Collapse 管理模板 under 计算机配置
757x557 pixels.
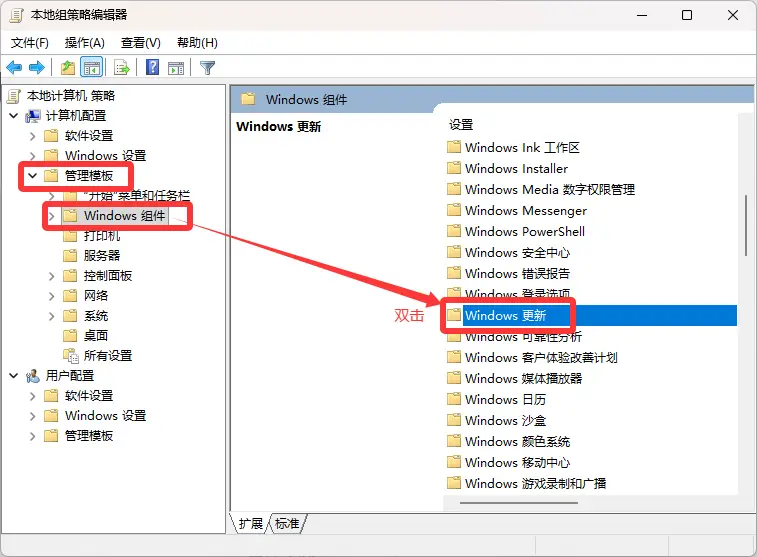(32, 176)
